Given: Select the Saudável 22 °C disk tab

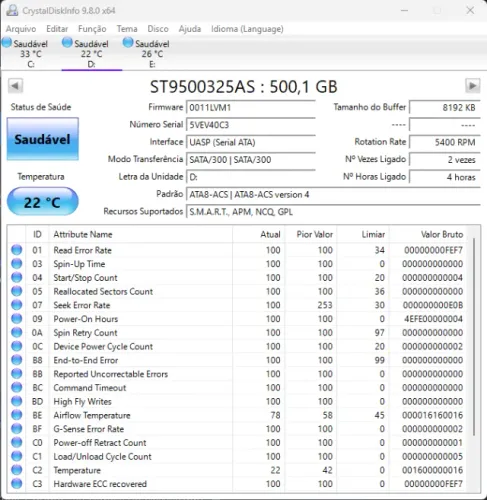Looking at the screenshot, I should [x=92, y=53].
